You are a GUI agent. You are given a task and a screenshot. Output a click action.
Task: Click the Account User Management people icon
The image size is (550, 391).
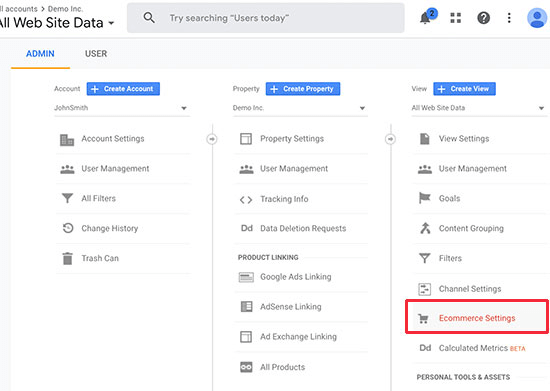(x=67, y=169)
